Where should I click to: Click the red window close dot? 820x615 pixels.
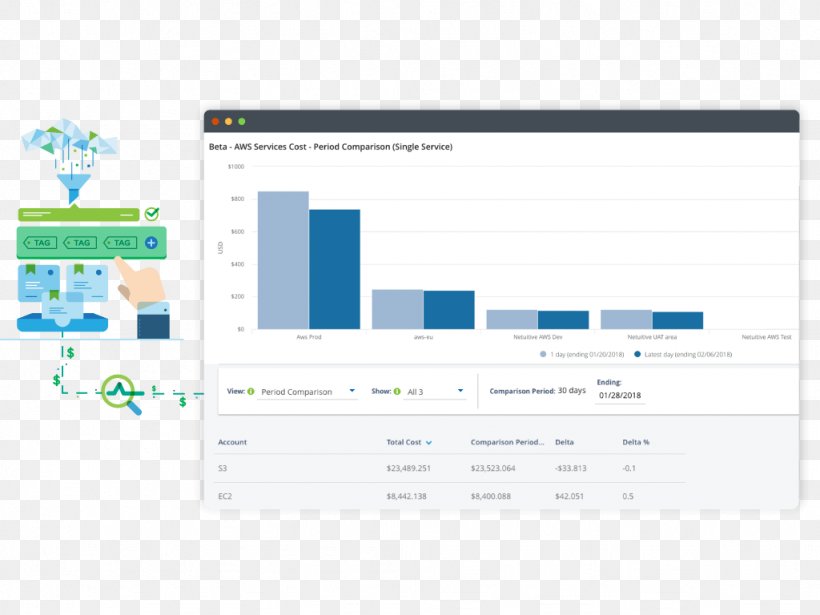pos(215,121)
